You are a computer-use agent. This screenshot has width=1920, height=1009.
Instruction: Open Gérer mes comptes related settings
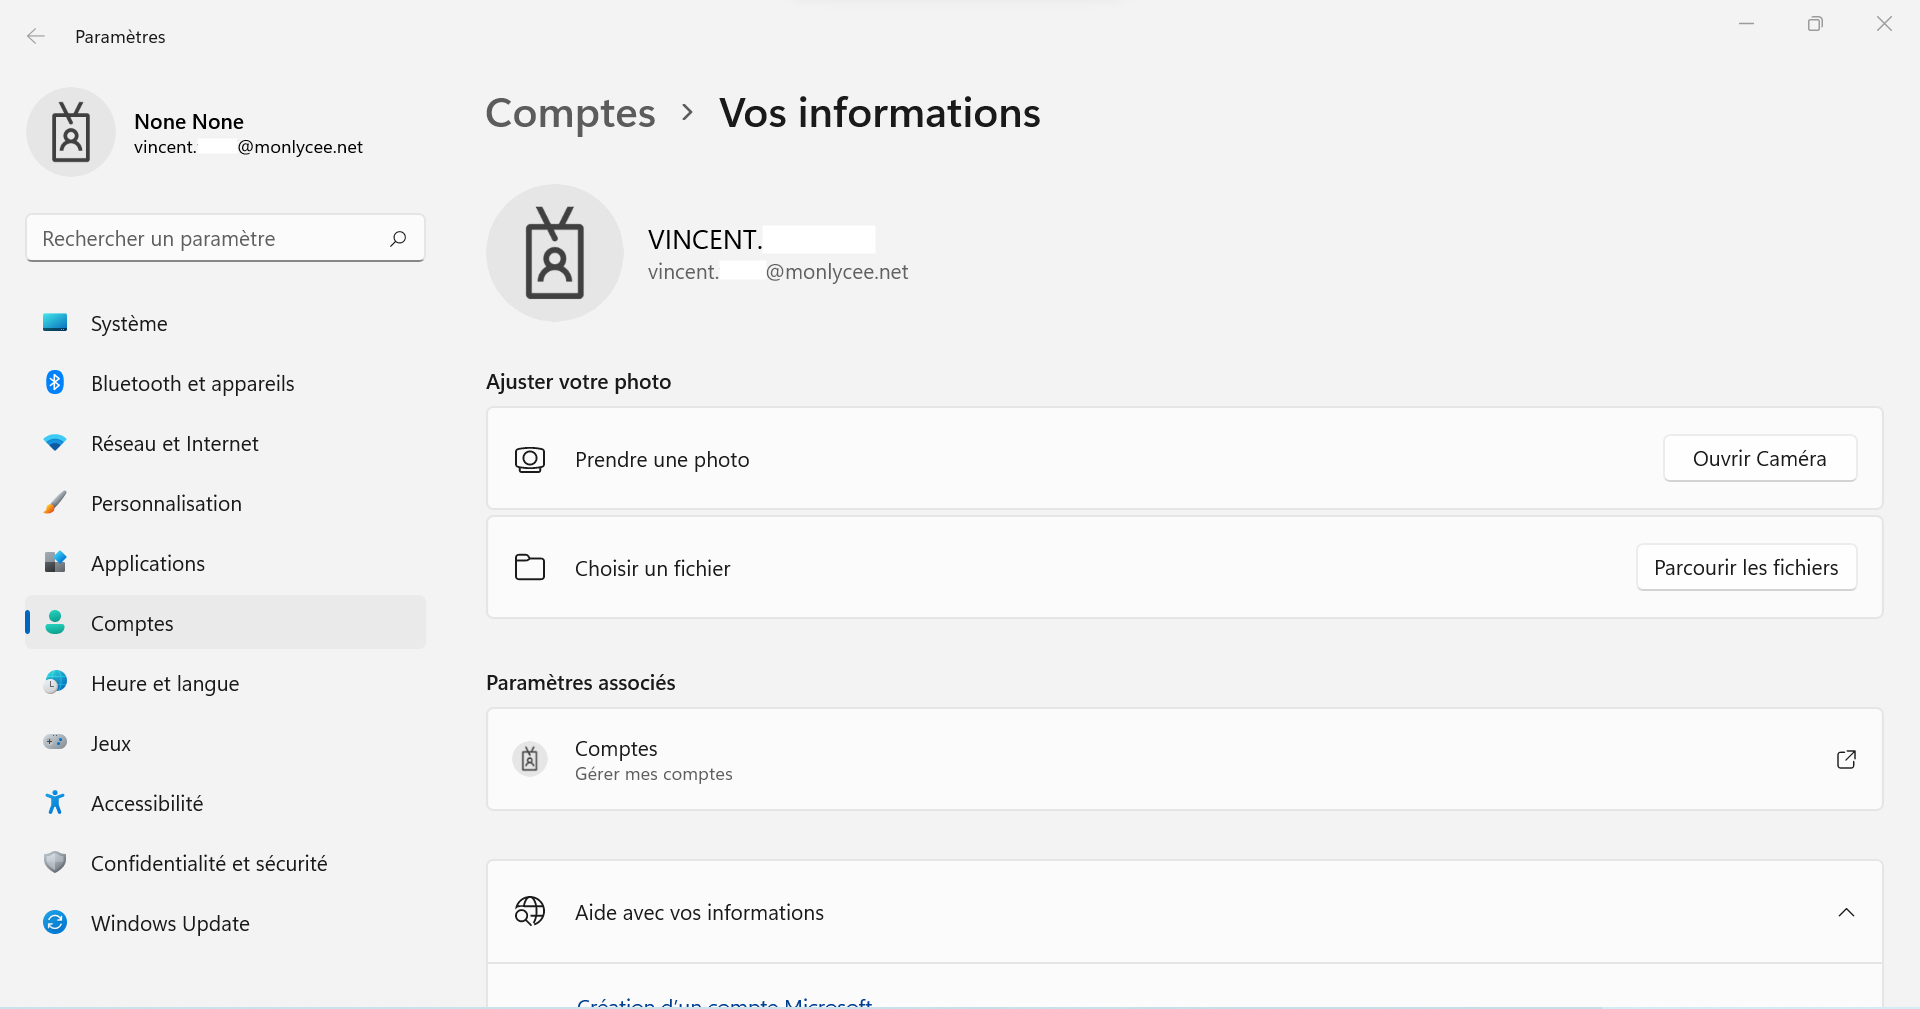[x=1184, y=759]
